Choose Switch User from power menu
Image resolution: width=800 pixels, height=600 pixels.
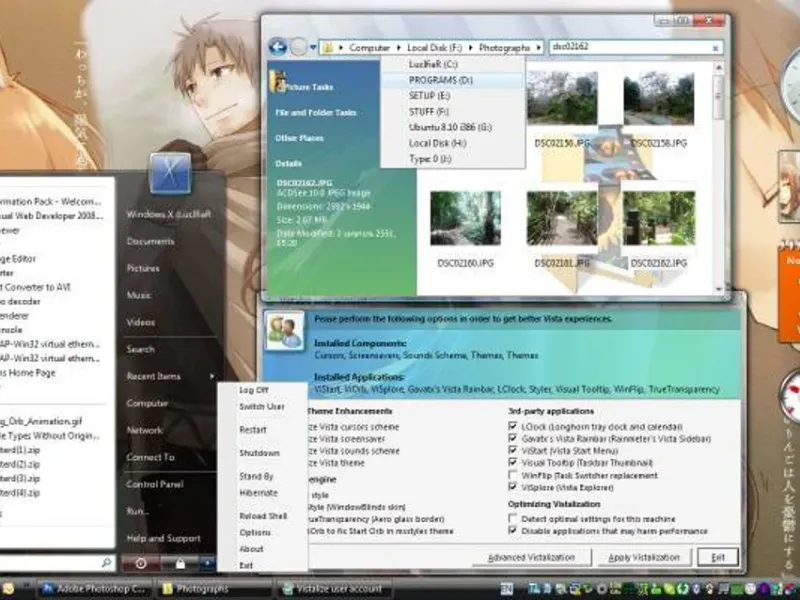[262, 407]
